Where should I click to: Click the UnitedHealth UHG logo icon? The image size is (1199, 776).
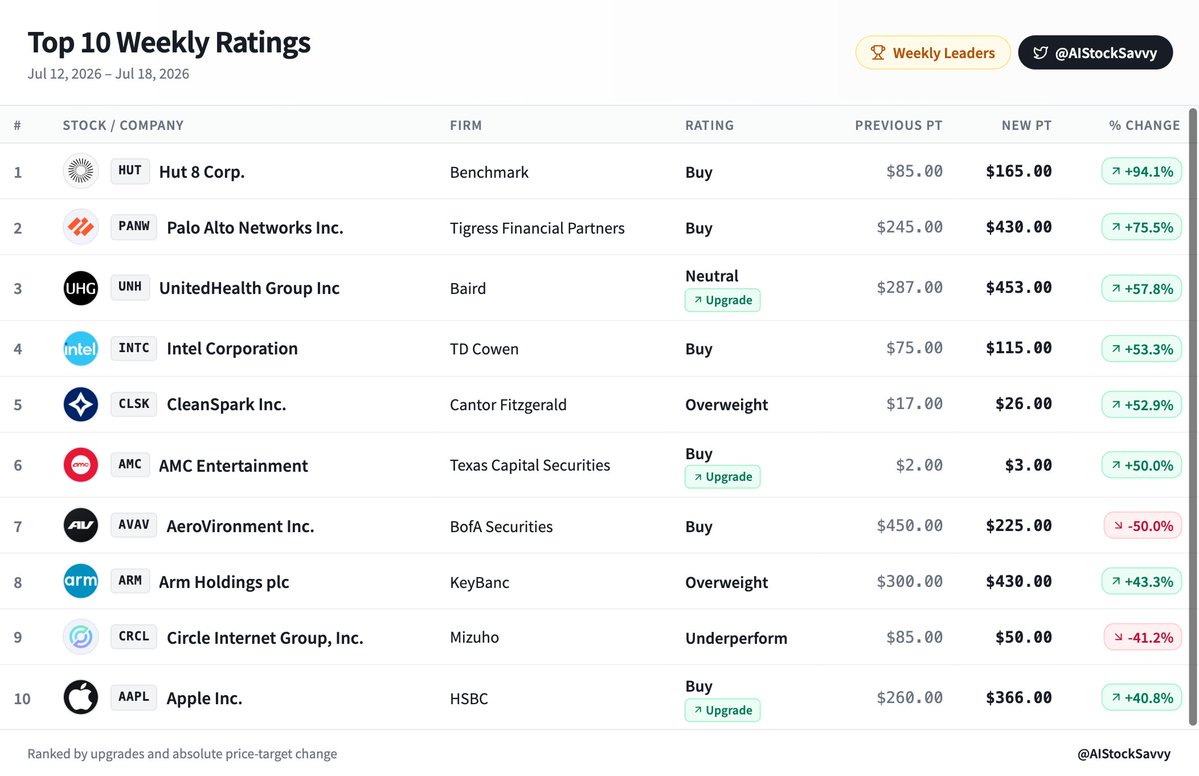pyautogui.click(x=80, y=288)
